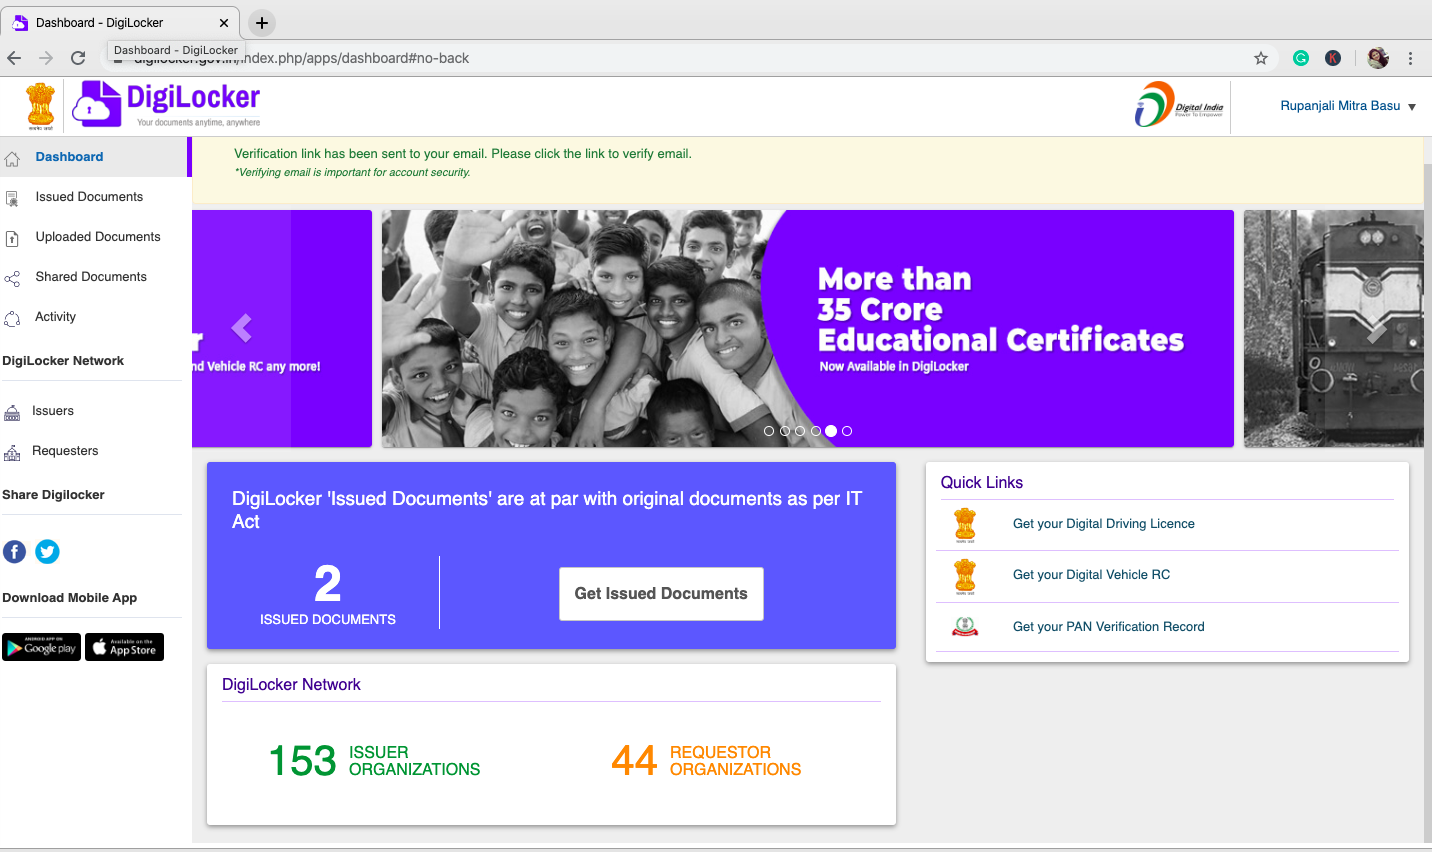Click the train banner slide on the right

(1334, 328)
